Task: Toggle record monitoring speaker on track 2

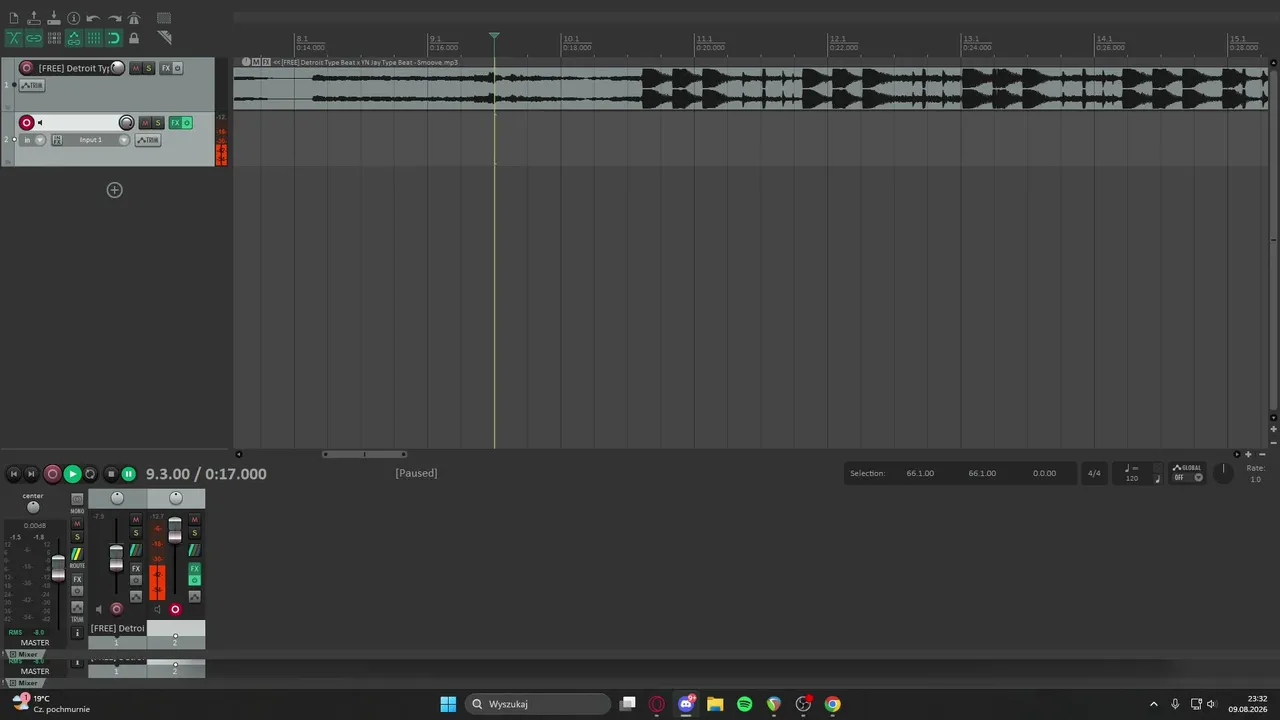Action: [x=40, y=123]
